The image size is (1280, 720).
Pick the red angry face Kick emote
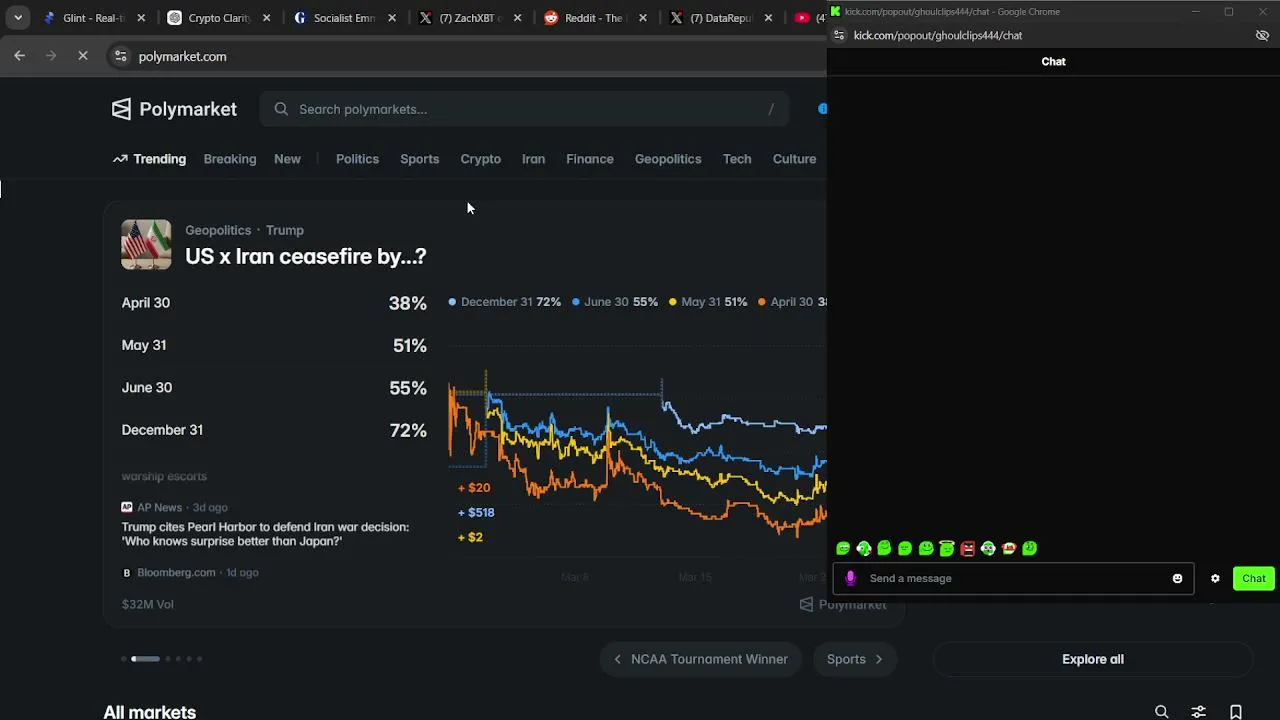pos(967,548)
